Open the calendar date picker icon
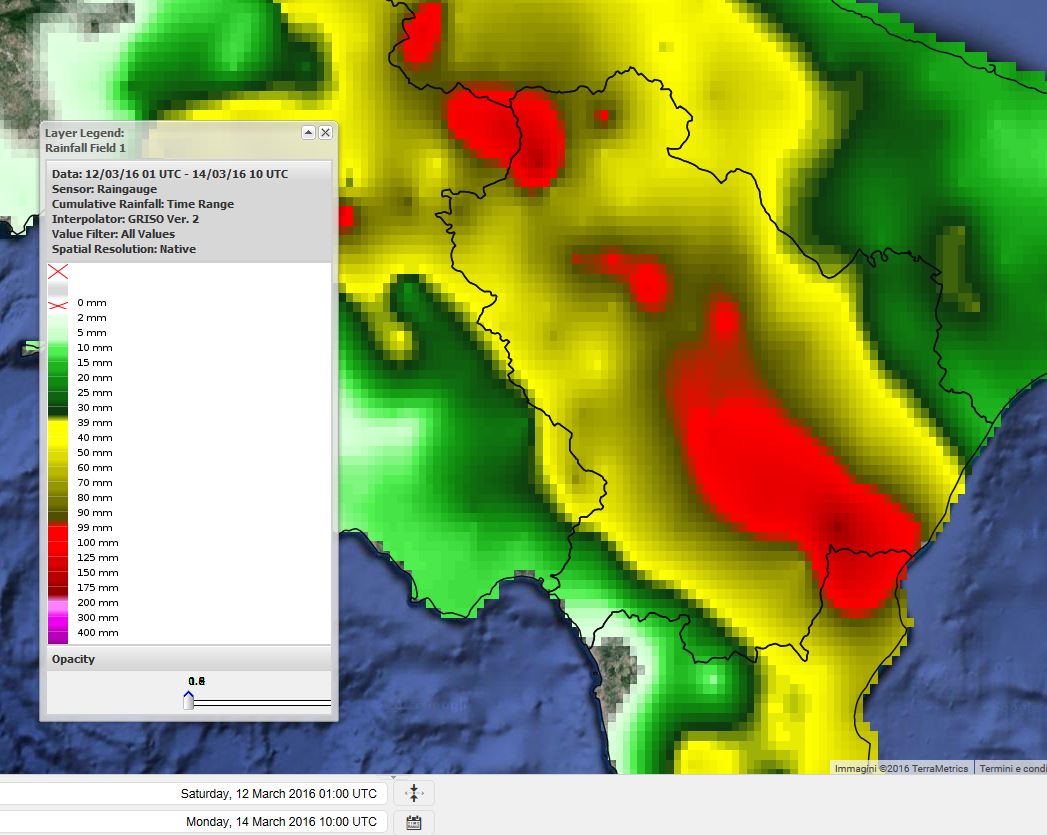This screenshot has width=1047, height=835. click(x=414, y=822)
